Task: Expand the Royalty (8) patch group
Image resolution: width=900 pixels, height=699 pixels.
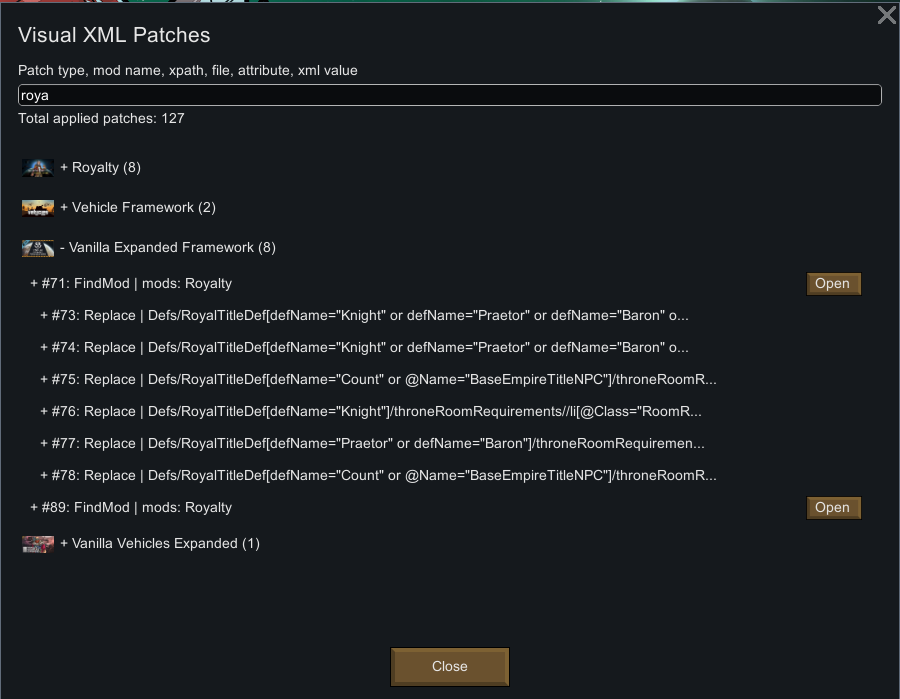Action: [x=100, y=168]
